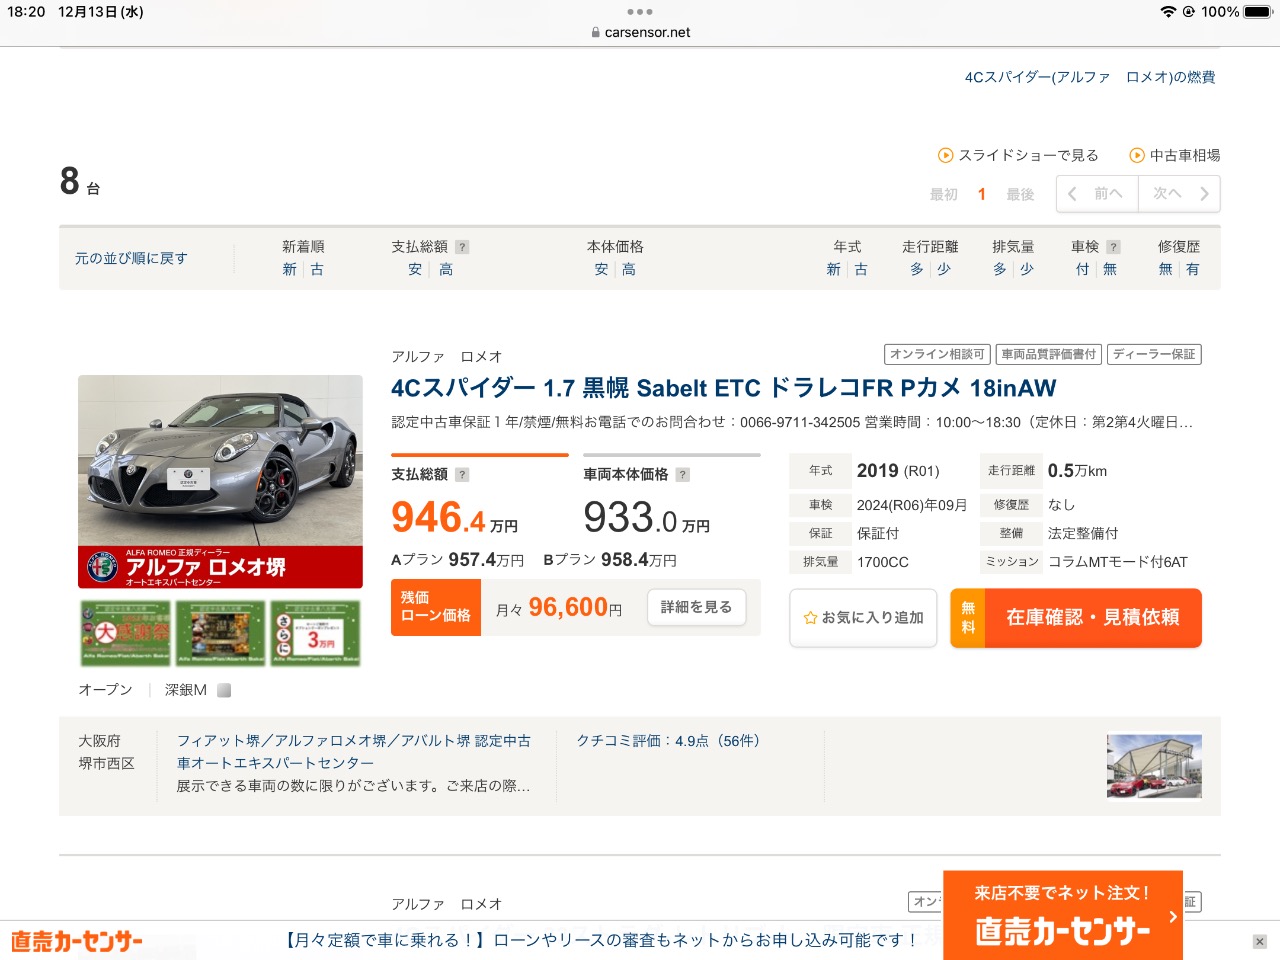Sort displacement by 少
This screenshot has height=960, width=1280.
tap(1027, 269)
